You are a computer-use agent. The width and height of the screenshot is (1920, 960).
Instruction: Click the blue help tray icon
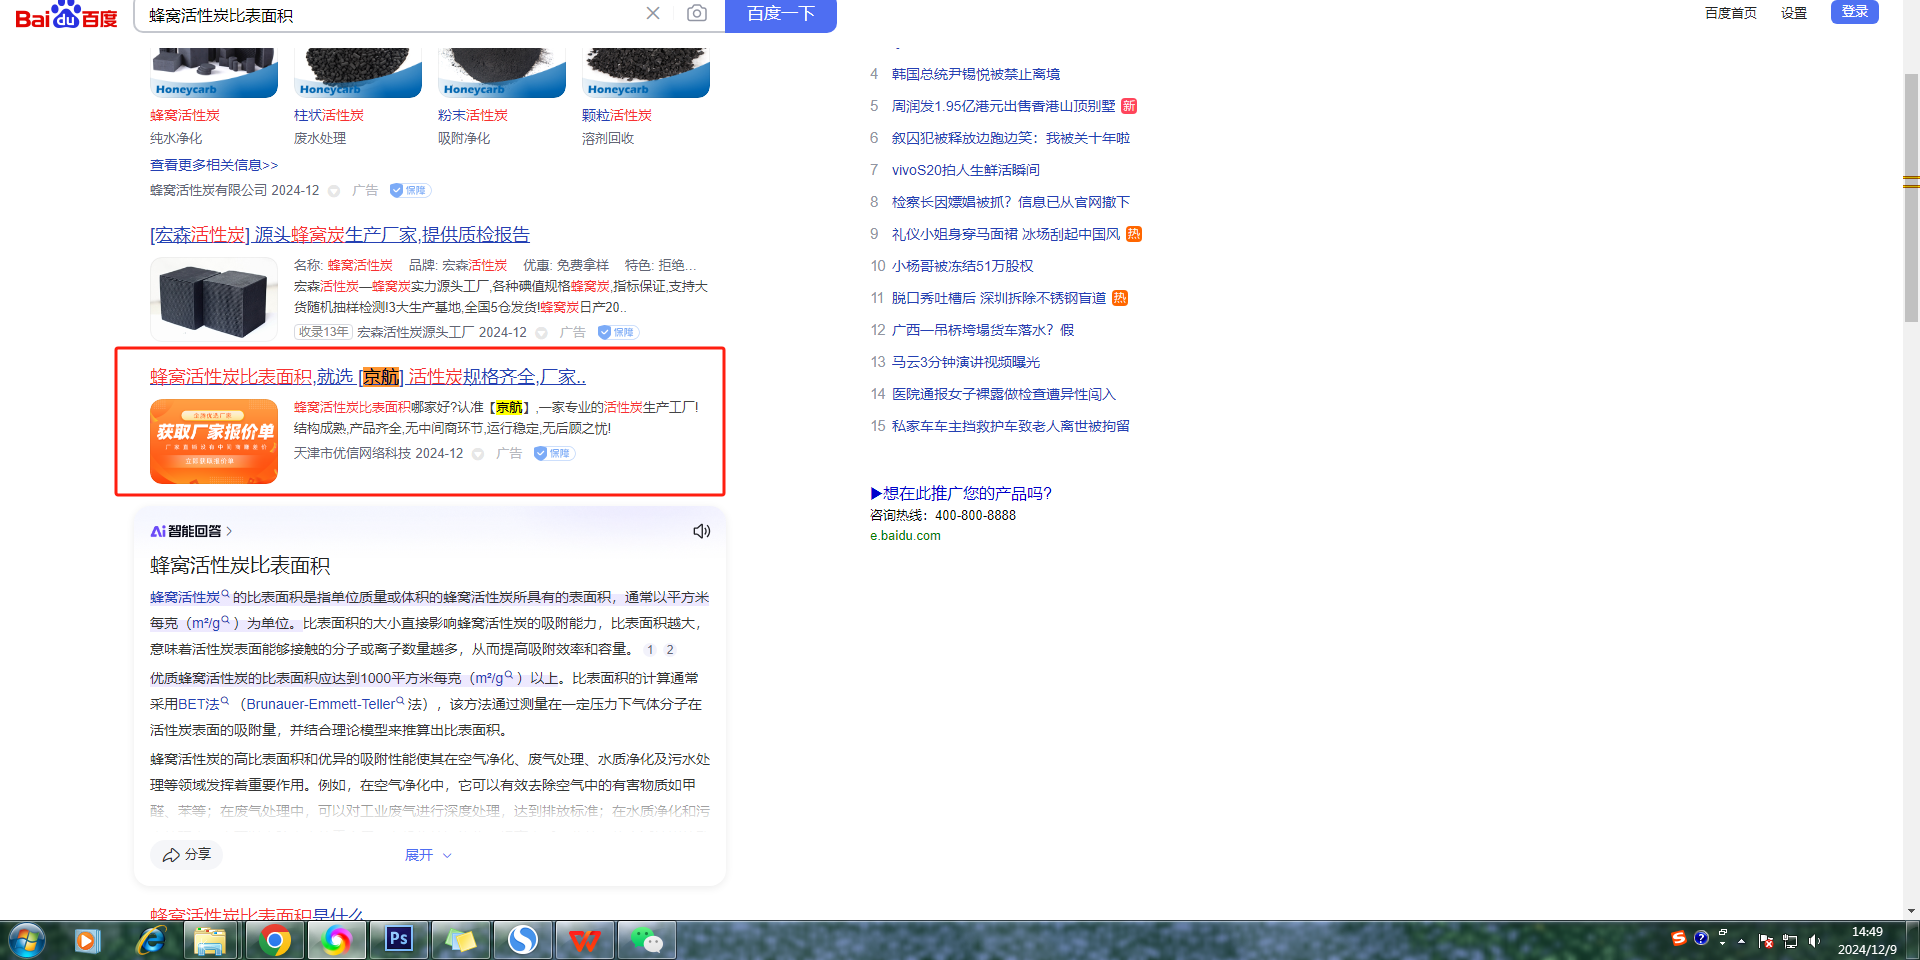pos(1701,938)
